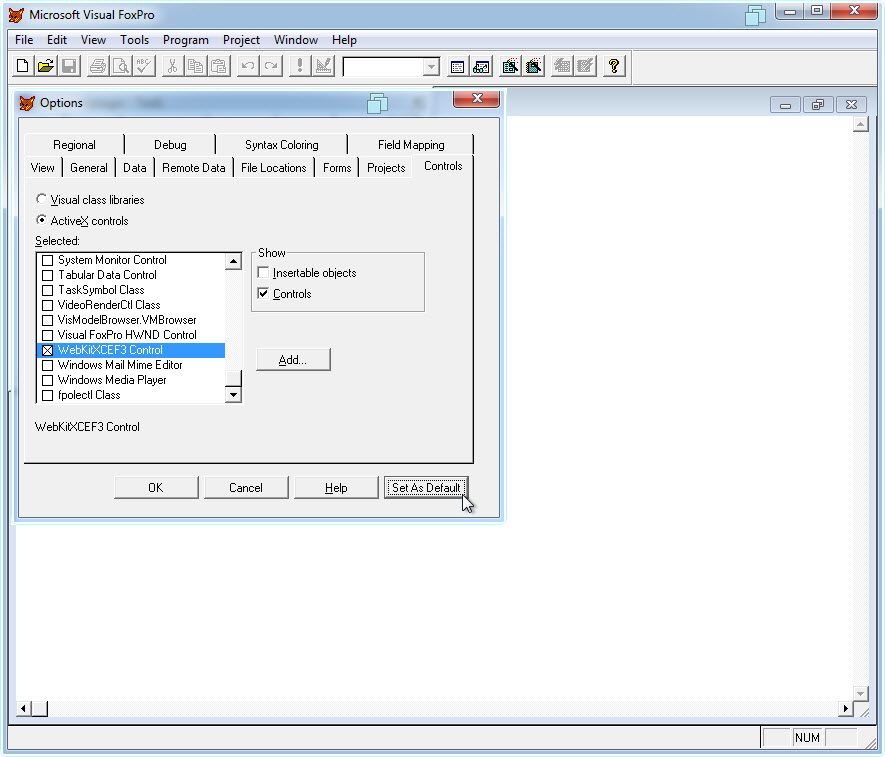Image resolution: width=885 pixels, height=757 pixels.
Task: Open the Data Session window icon
Action: point(481,67)
